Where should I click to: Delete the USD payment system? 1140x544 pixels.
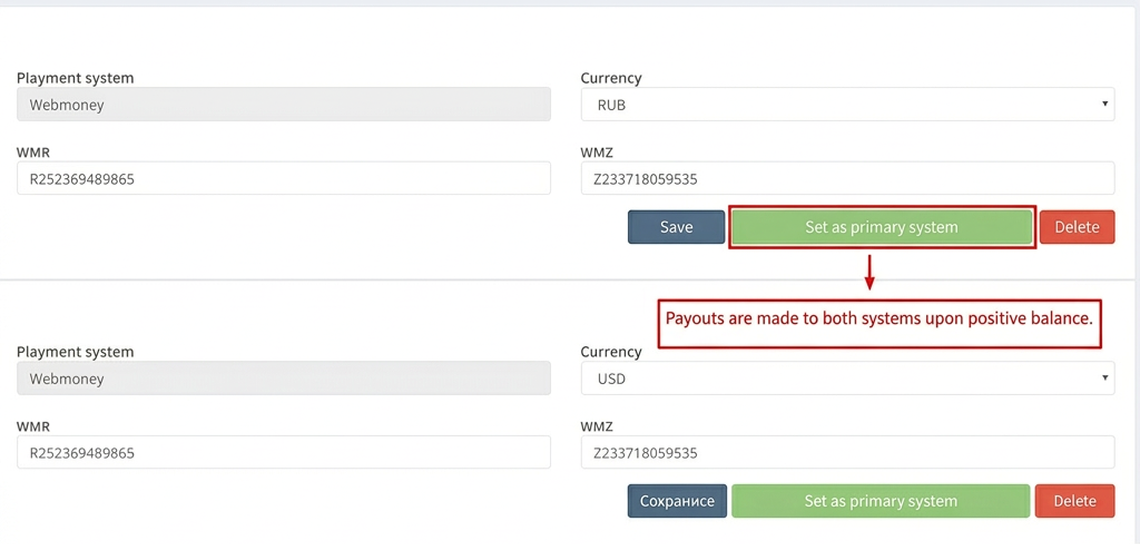click(x=1075, y=501)
